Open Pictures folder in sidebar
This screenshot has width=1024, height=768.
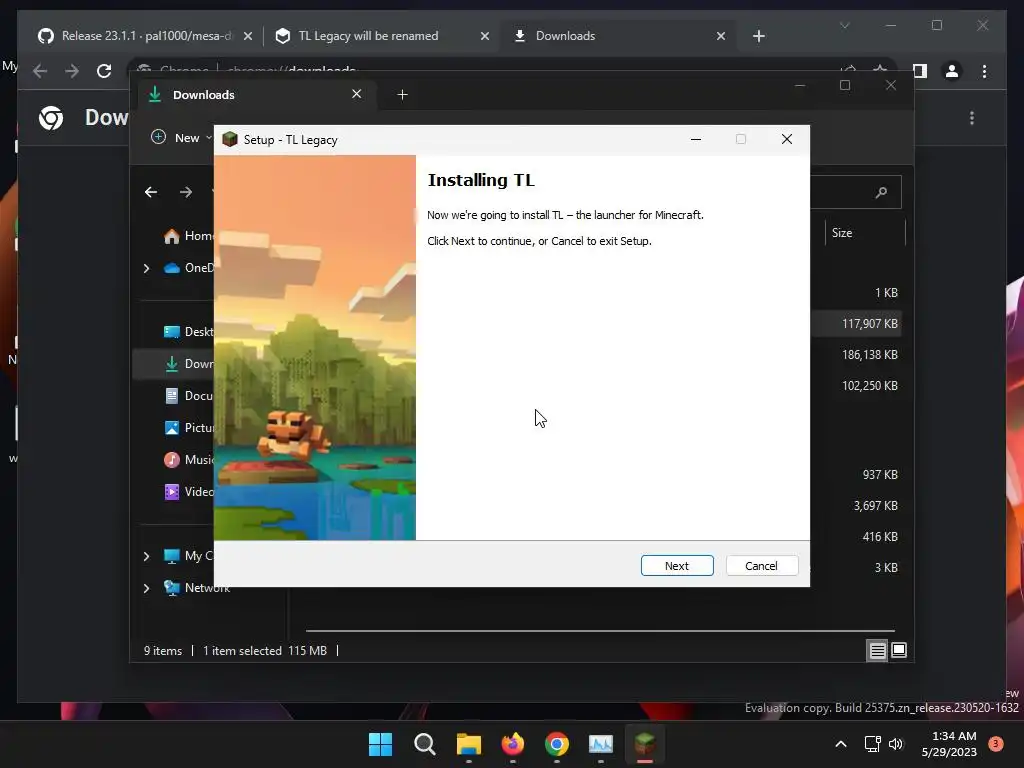pyautogui.click(x=188, y=428)
